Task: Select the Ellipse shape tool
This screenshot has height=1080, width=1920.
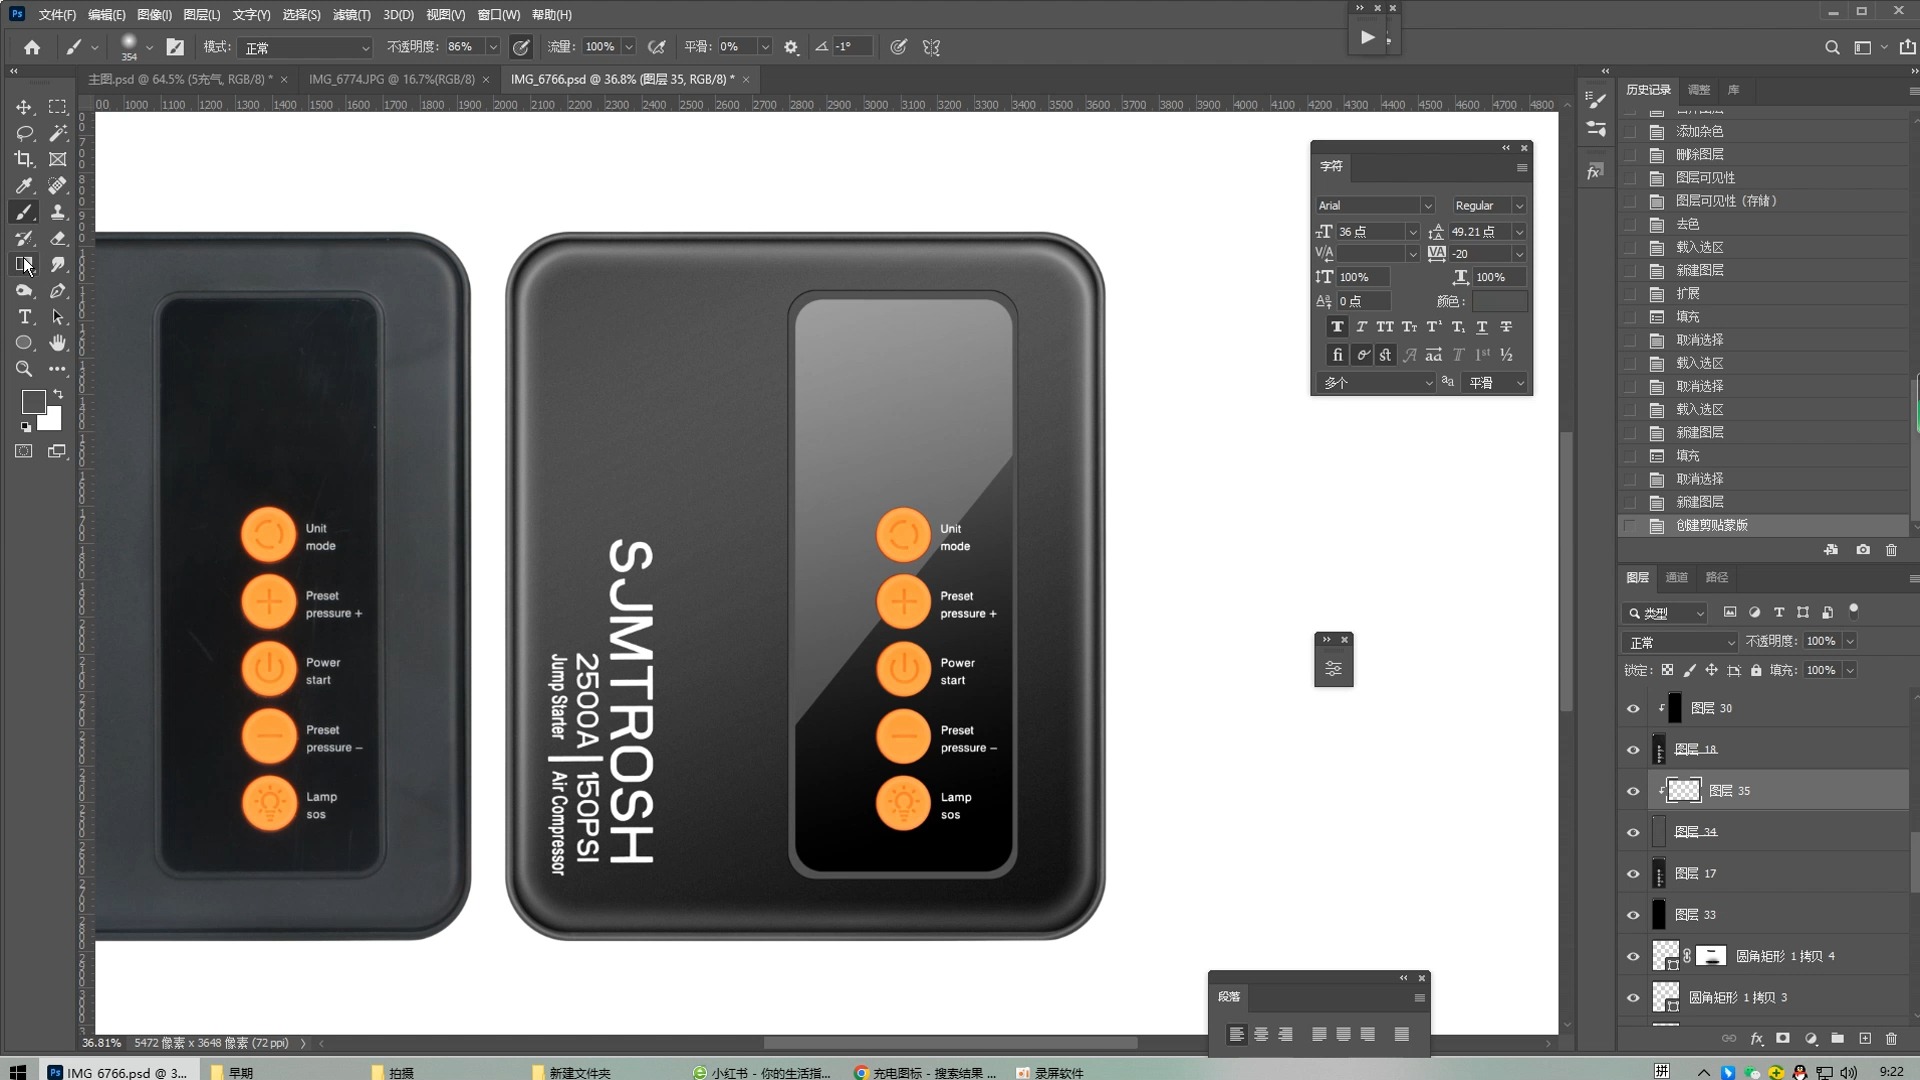Action: (x=24, y=343)
